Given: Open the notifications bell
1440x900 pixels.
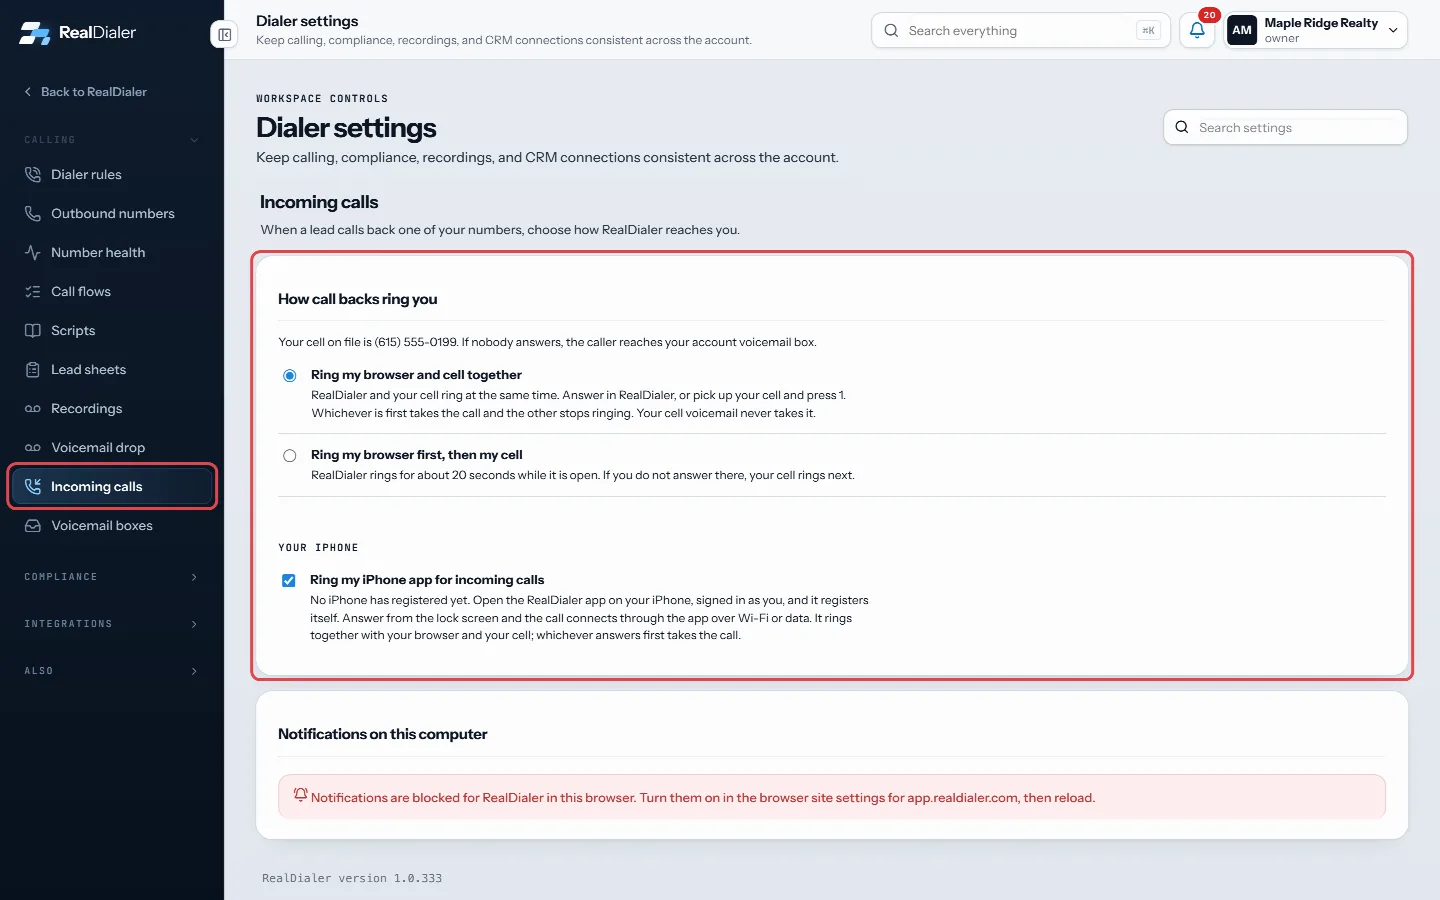Looking at the screenshot, I should [x=1197, y=30].
